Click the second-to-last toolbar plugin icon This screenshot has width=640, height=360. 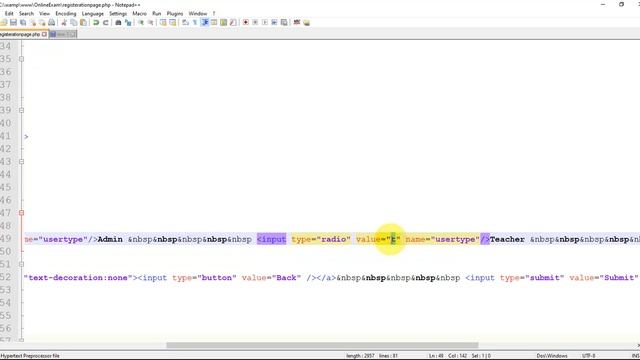[297, 22]
